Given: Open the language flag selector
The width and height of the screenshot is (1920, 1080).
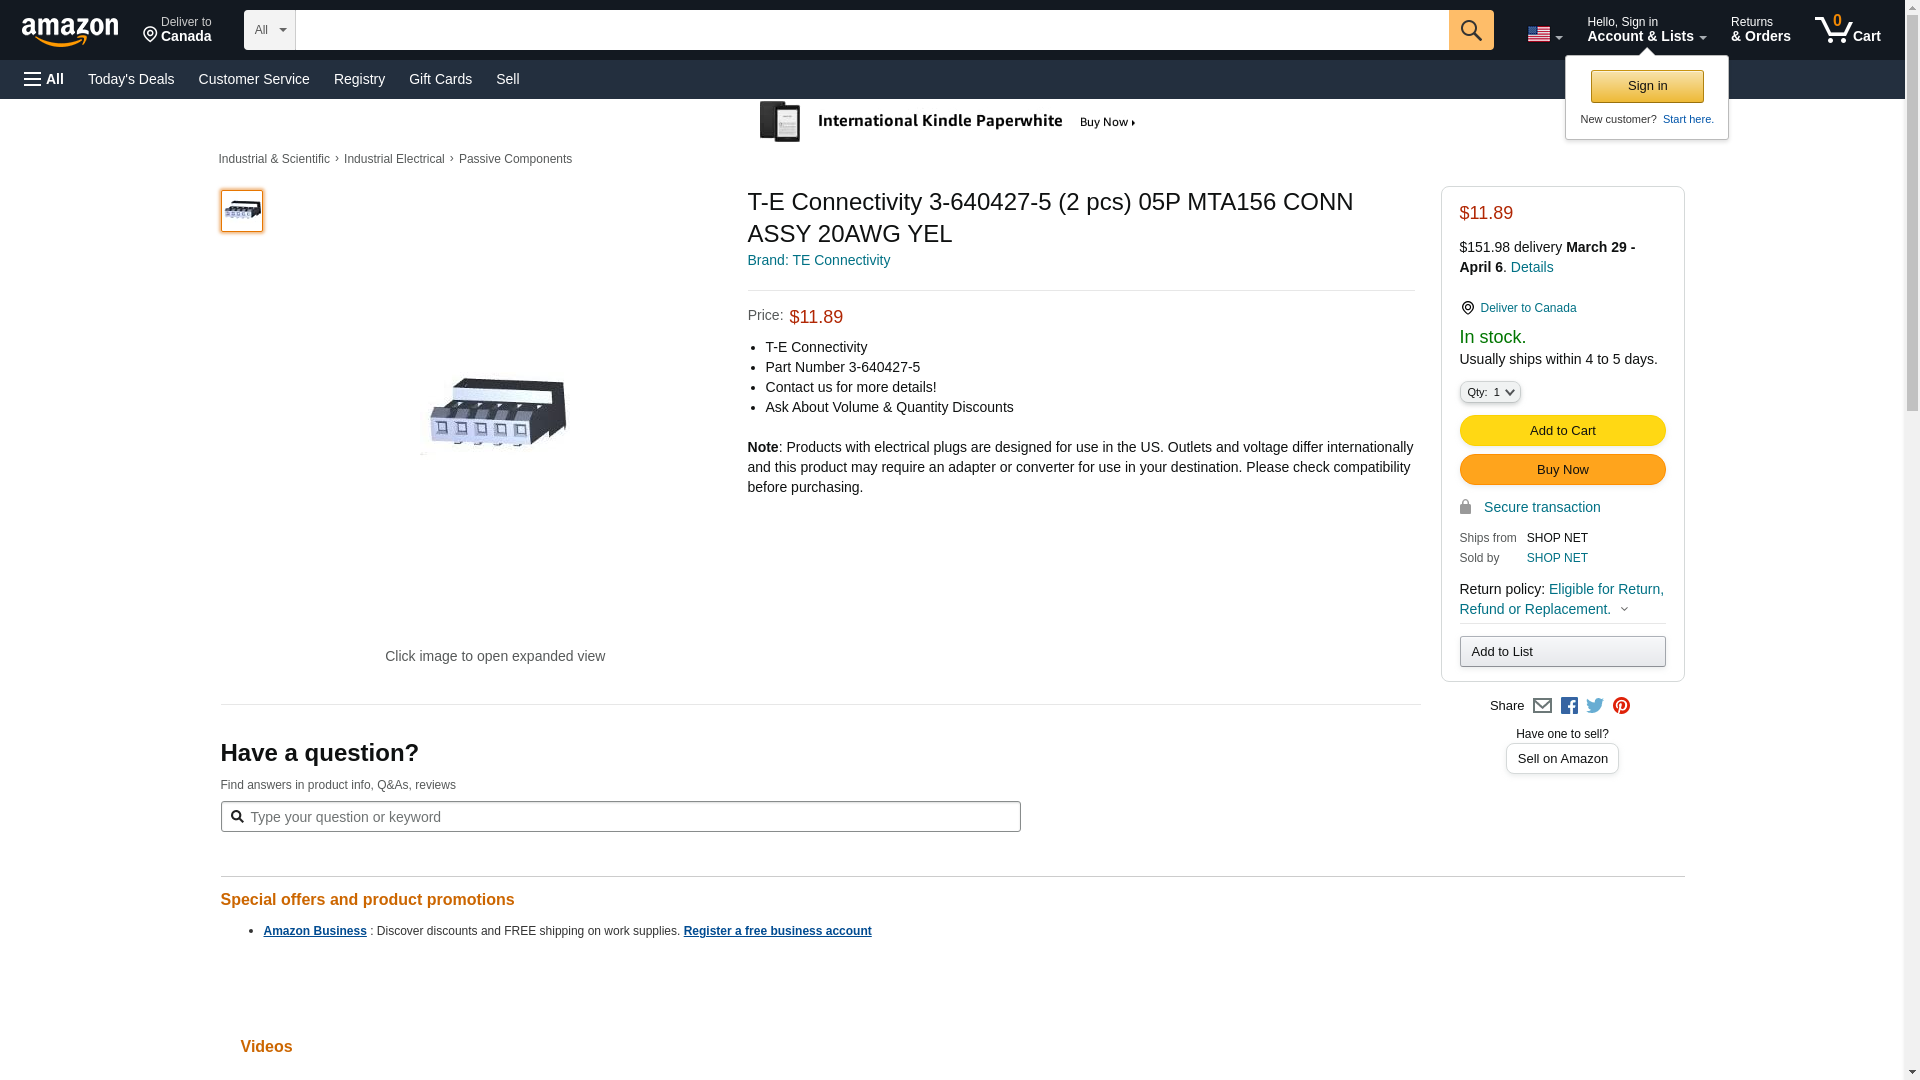Looking at the screenshot, I should (1544, 34).
